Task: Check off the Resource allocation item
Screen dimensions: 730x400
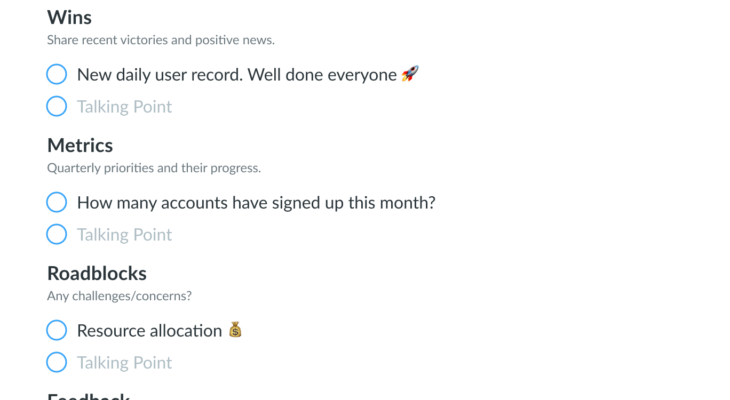Action: (57, 330)
